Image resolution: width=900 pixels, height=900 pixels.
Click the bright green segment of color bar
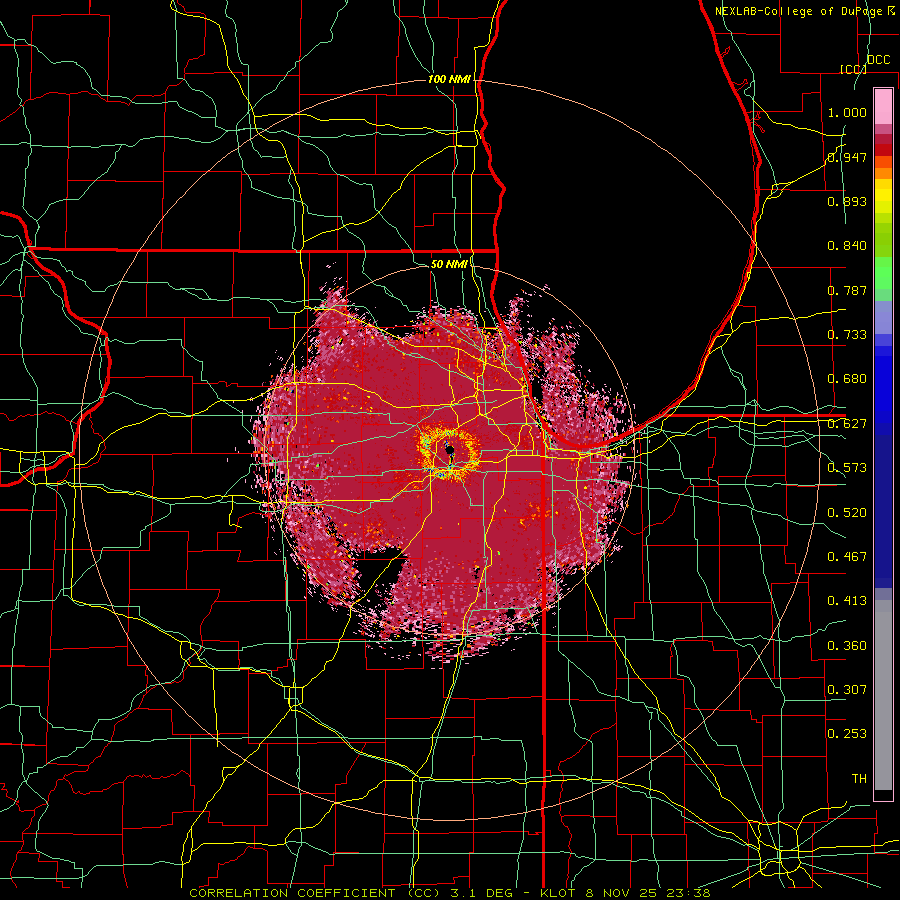[x=883, y=273]
